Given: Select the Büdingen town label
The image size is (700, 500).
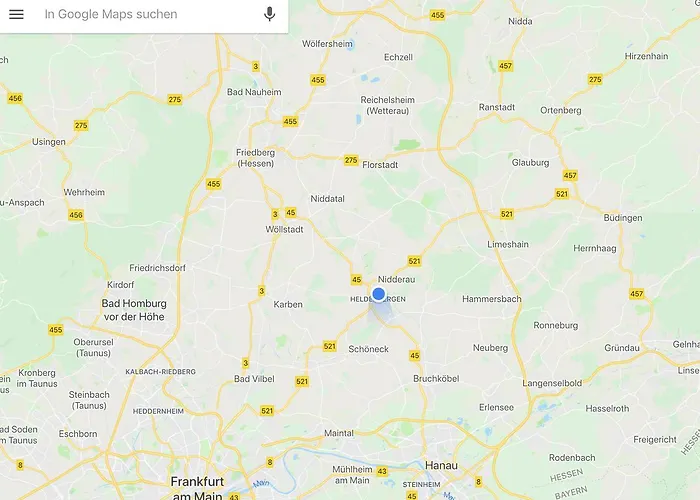Looking at the screenshot, I should click(623, 218).
